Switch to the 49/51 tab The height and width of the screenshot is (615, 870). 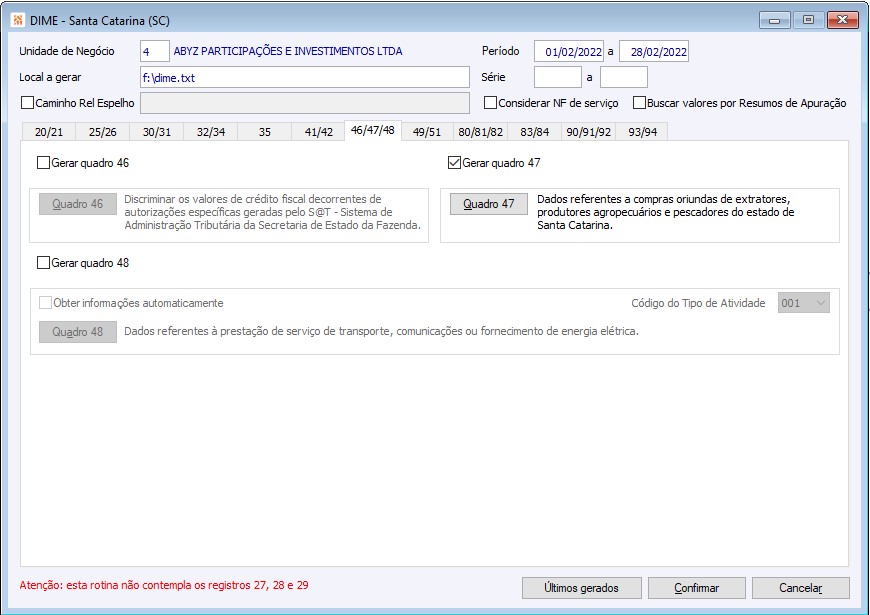[x=427, y=132]
